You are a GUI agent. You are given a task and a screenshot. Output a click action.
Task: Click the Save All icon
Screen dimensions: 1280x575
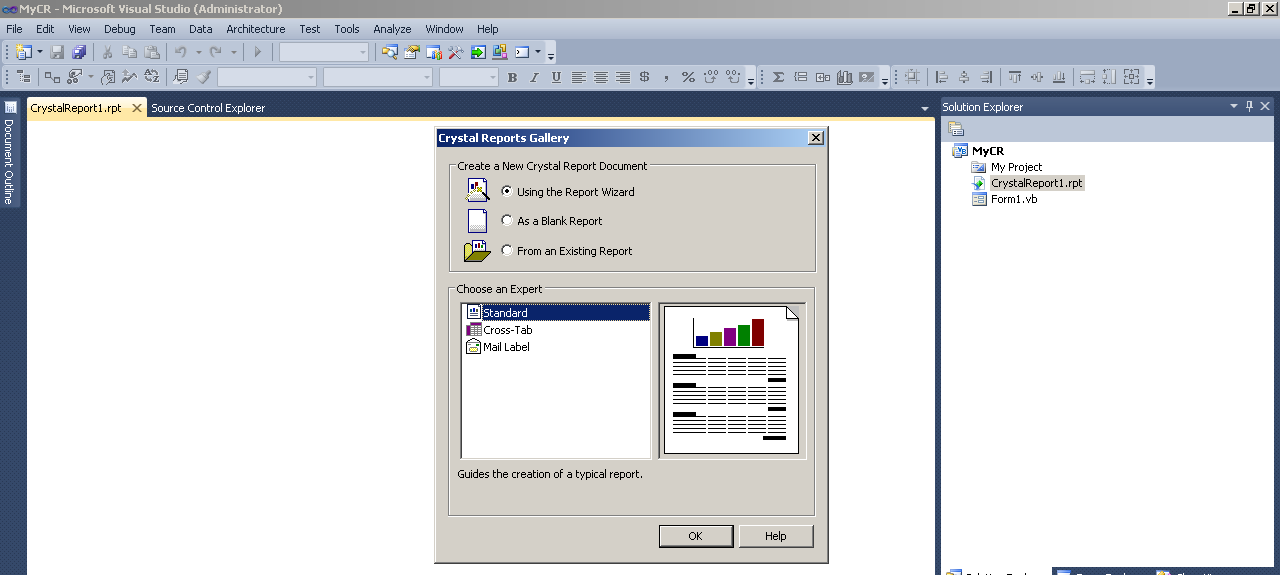pos(79,52)
